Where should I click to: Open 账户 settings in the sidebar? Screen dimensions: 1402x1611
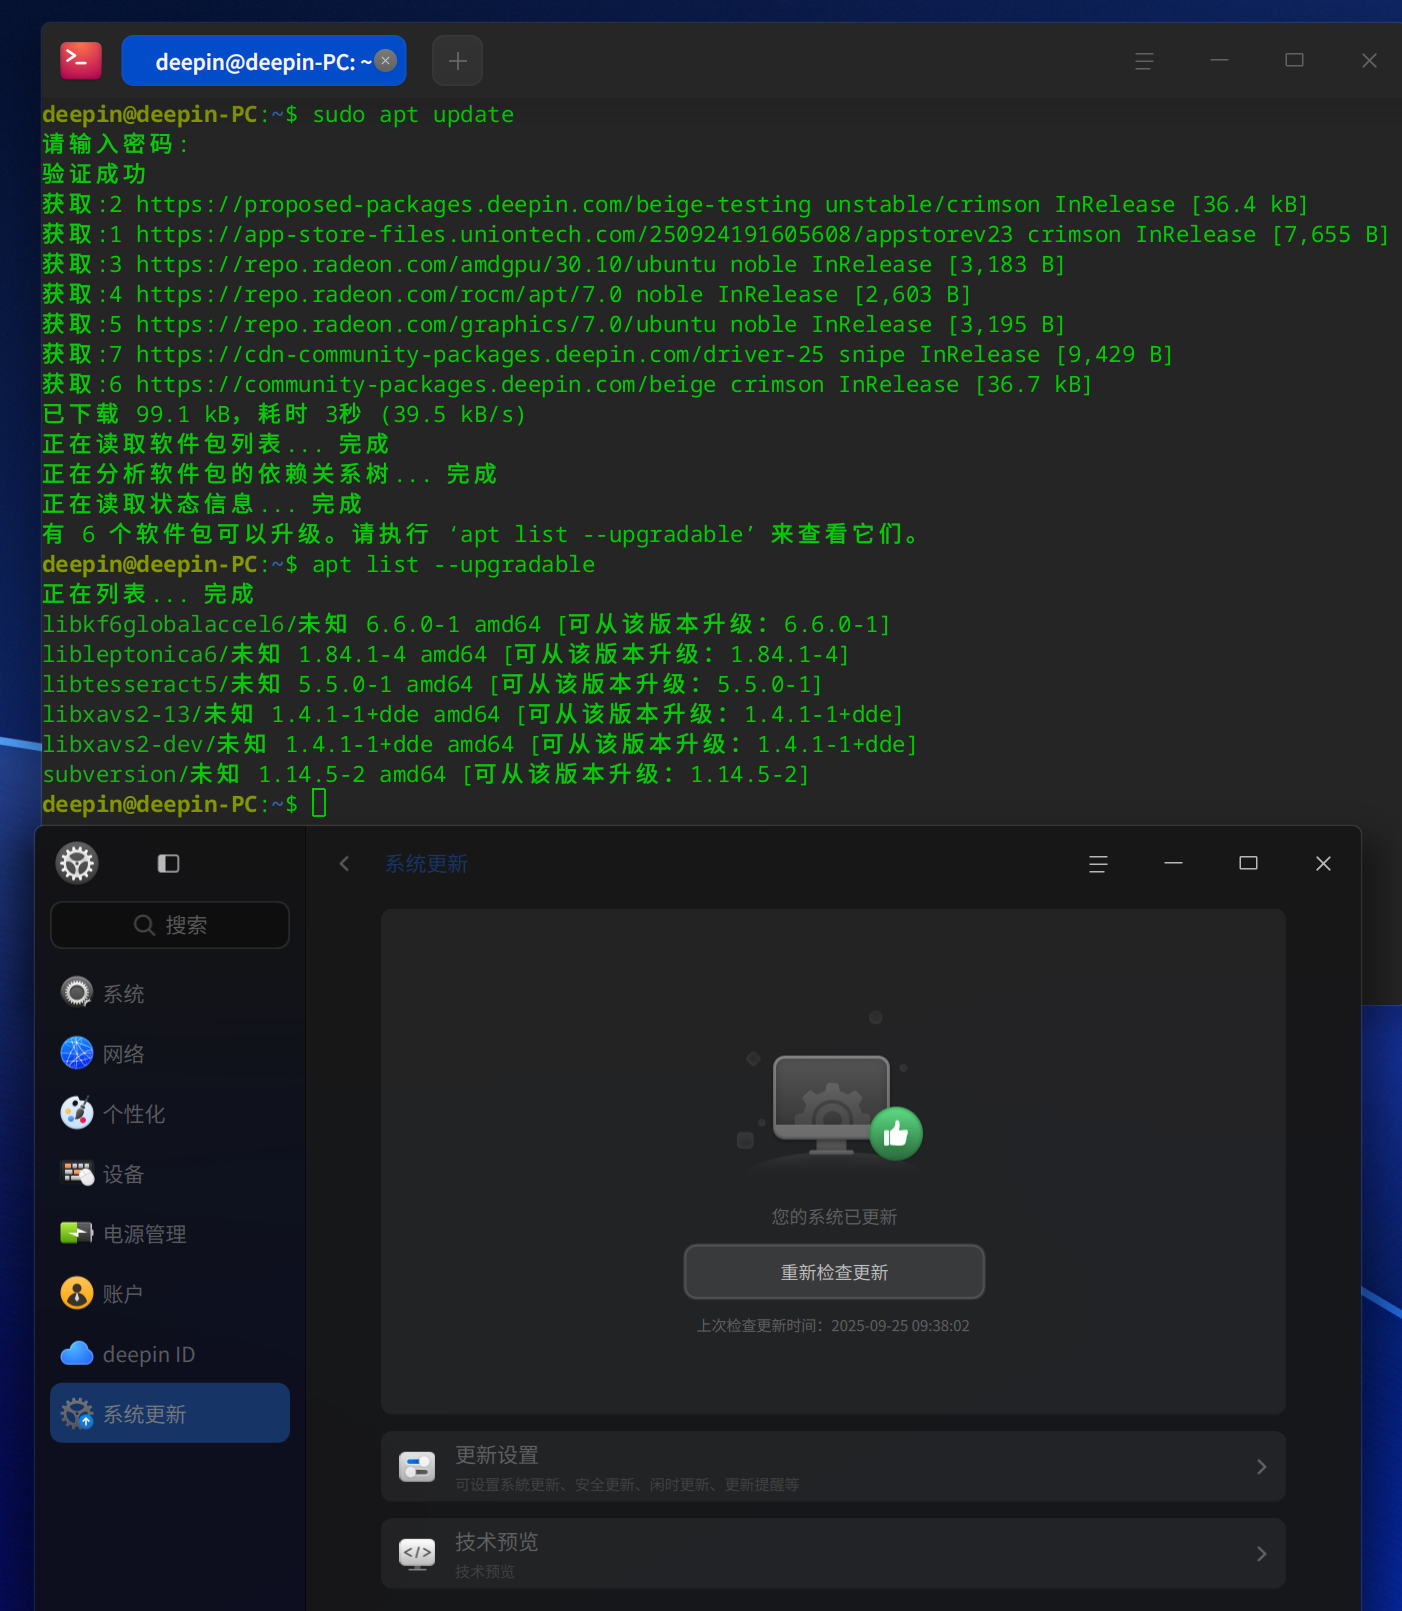tap(170, 1293)
